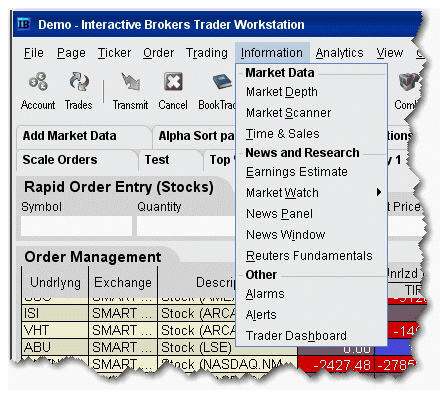The image size is (448, 398).
Task: Click the Cancel order icon
Action: (x=173, y=82)
